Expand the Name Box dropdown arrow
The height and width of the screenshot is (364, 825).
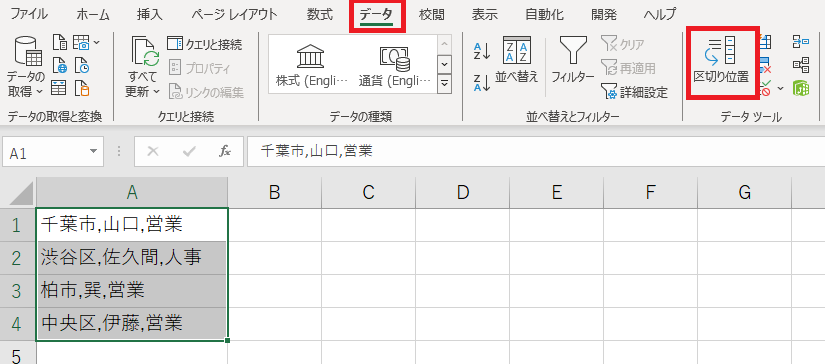point(94,151)
